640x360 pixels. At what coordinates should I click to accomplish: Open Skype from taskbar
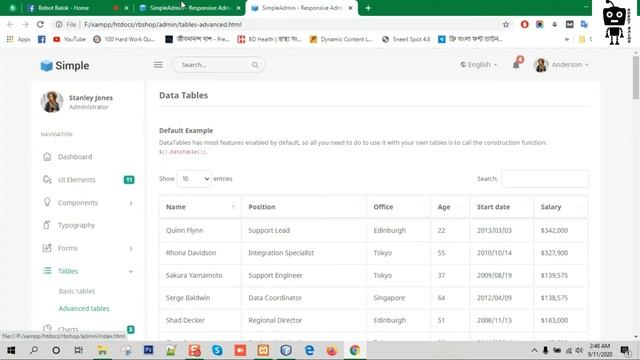coord(217,350)
